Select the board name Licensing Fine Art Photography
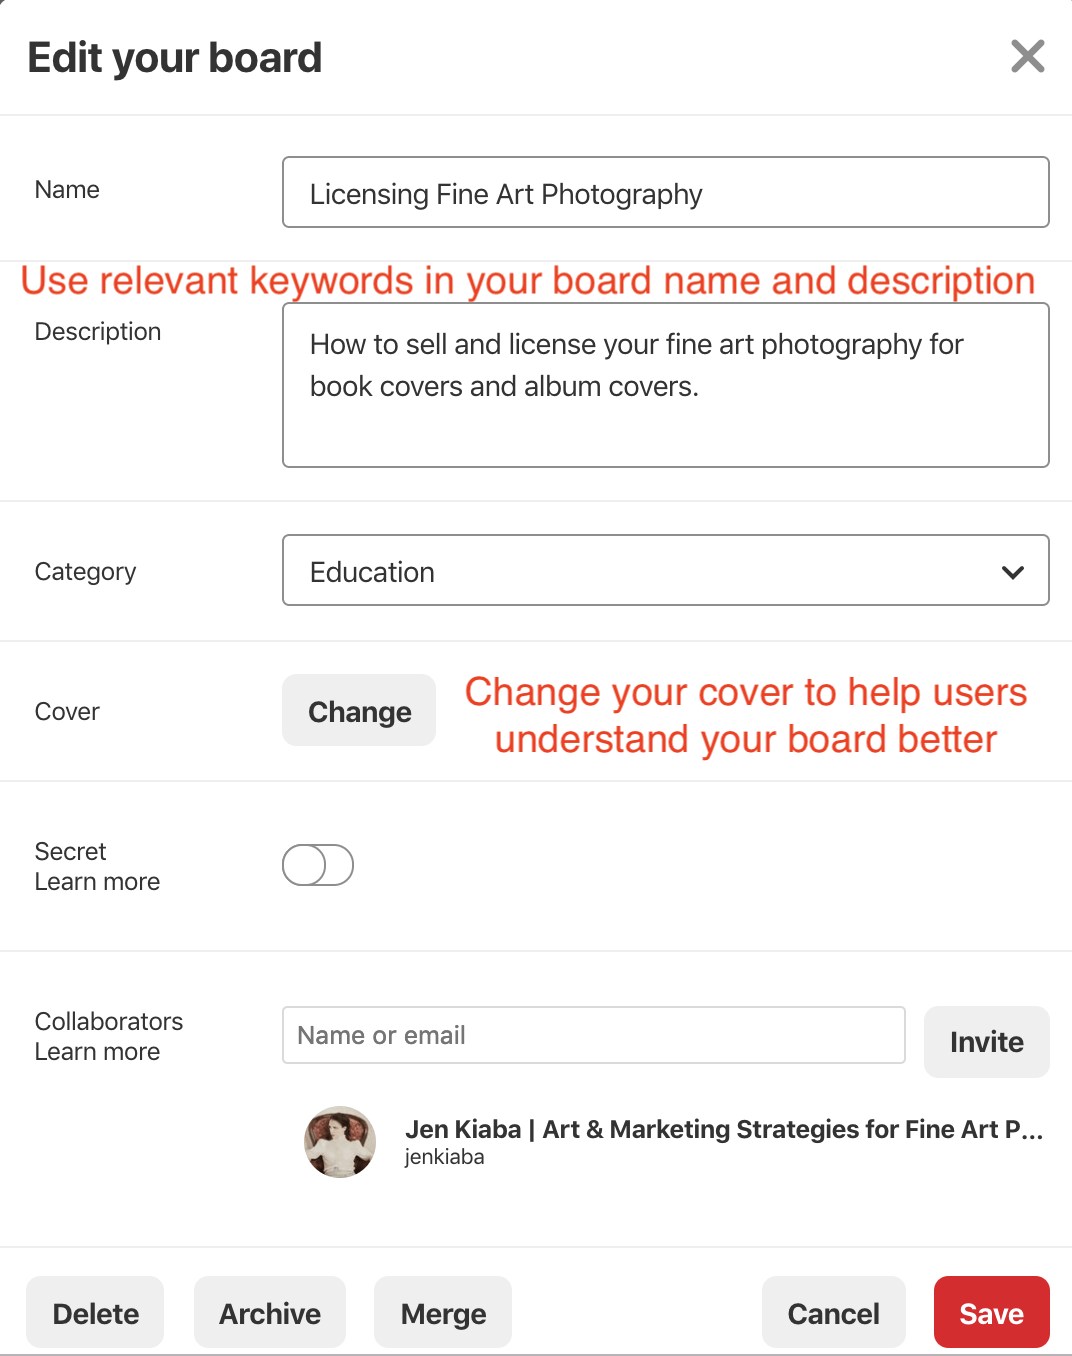Screen dimensions: 1072x1356 click(506, 193)
